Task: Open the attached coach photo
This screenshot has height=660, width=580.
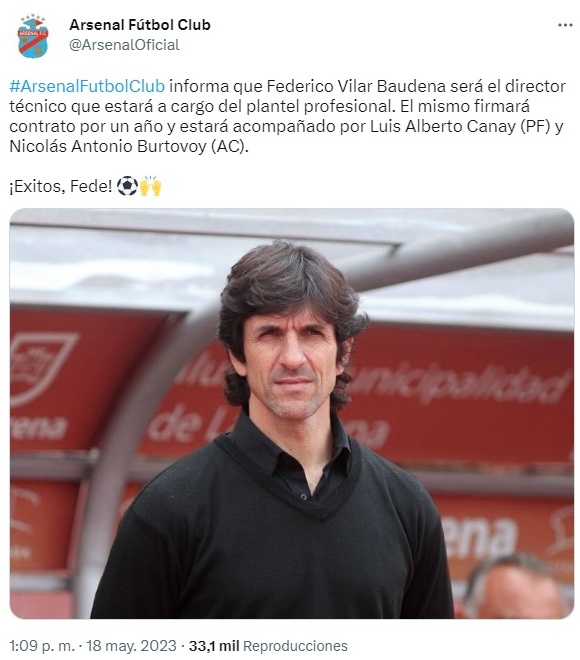Action: click(x=292, y=413)
